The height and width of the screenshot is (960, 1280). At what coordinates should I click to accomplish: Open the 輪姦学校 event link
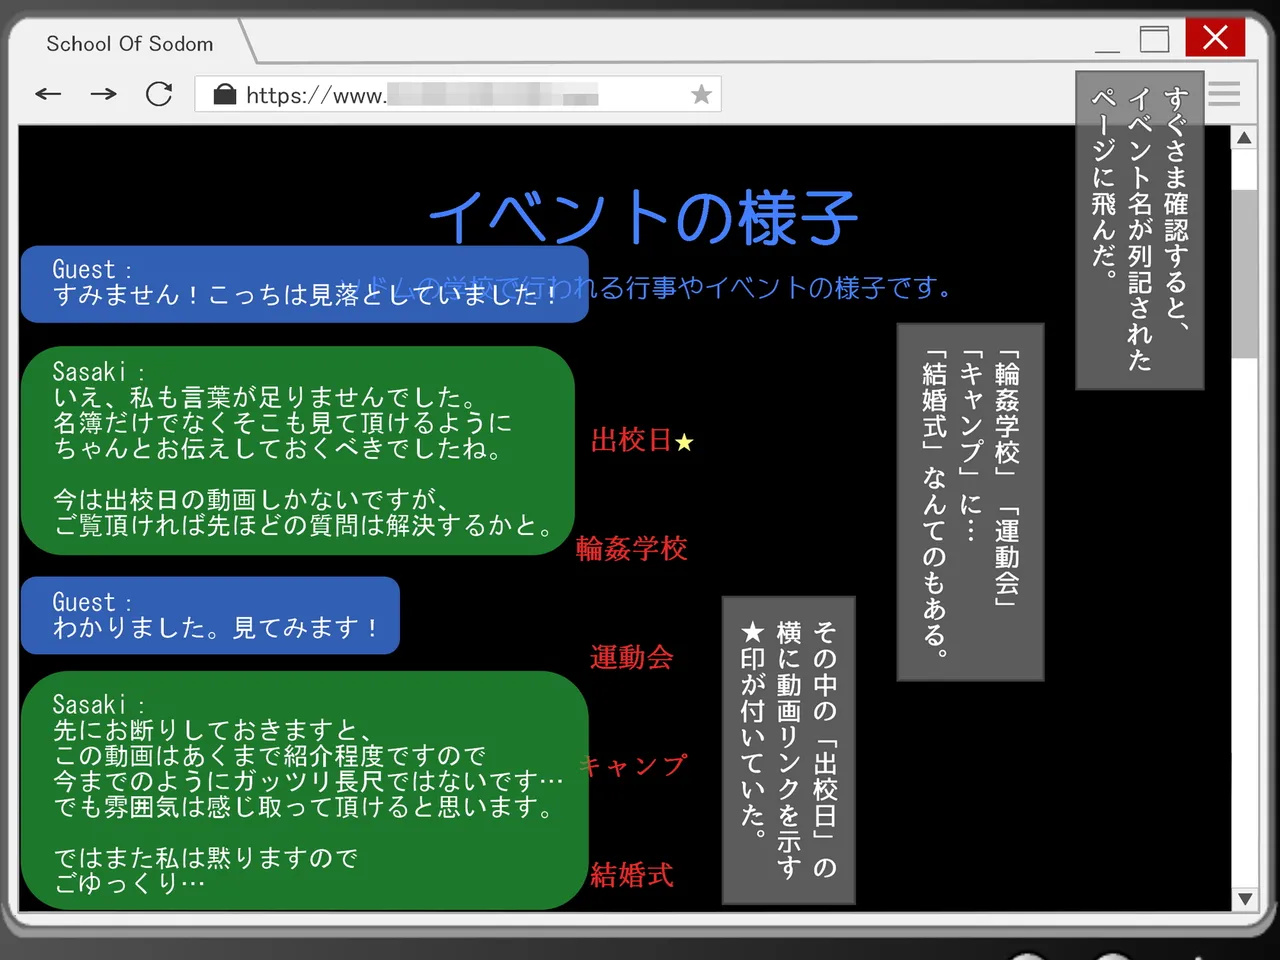[x=631, y=549]
